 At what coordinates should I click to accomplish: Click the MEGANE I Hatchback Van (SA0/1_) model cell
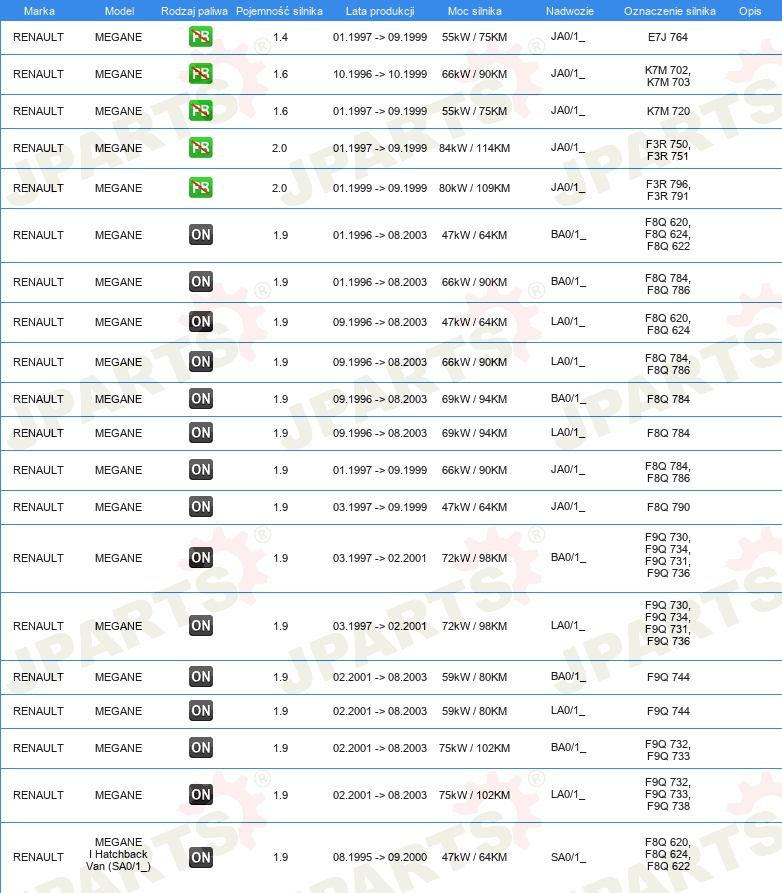coord(118,854)
